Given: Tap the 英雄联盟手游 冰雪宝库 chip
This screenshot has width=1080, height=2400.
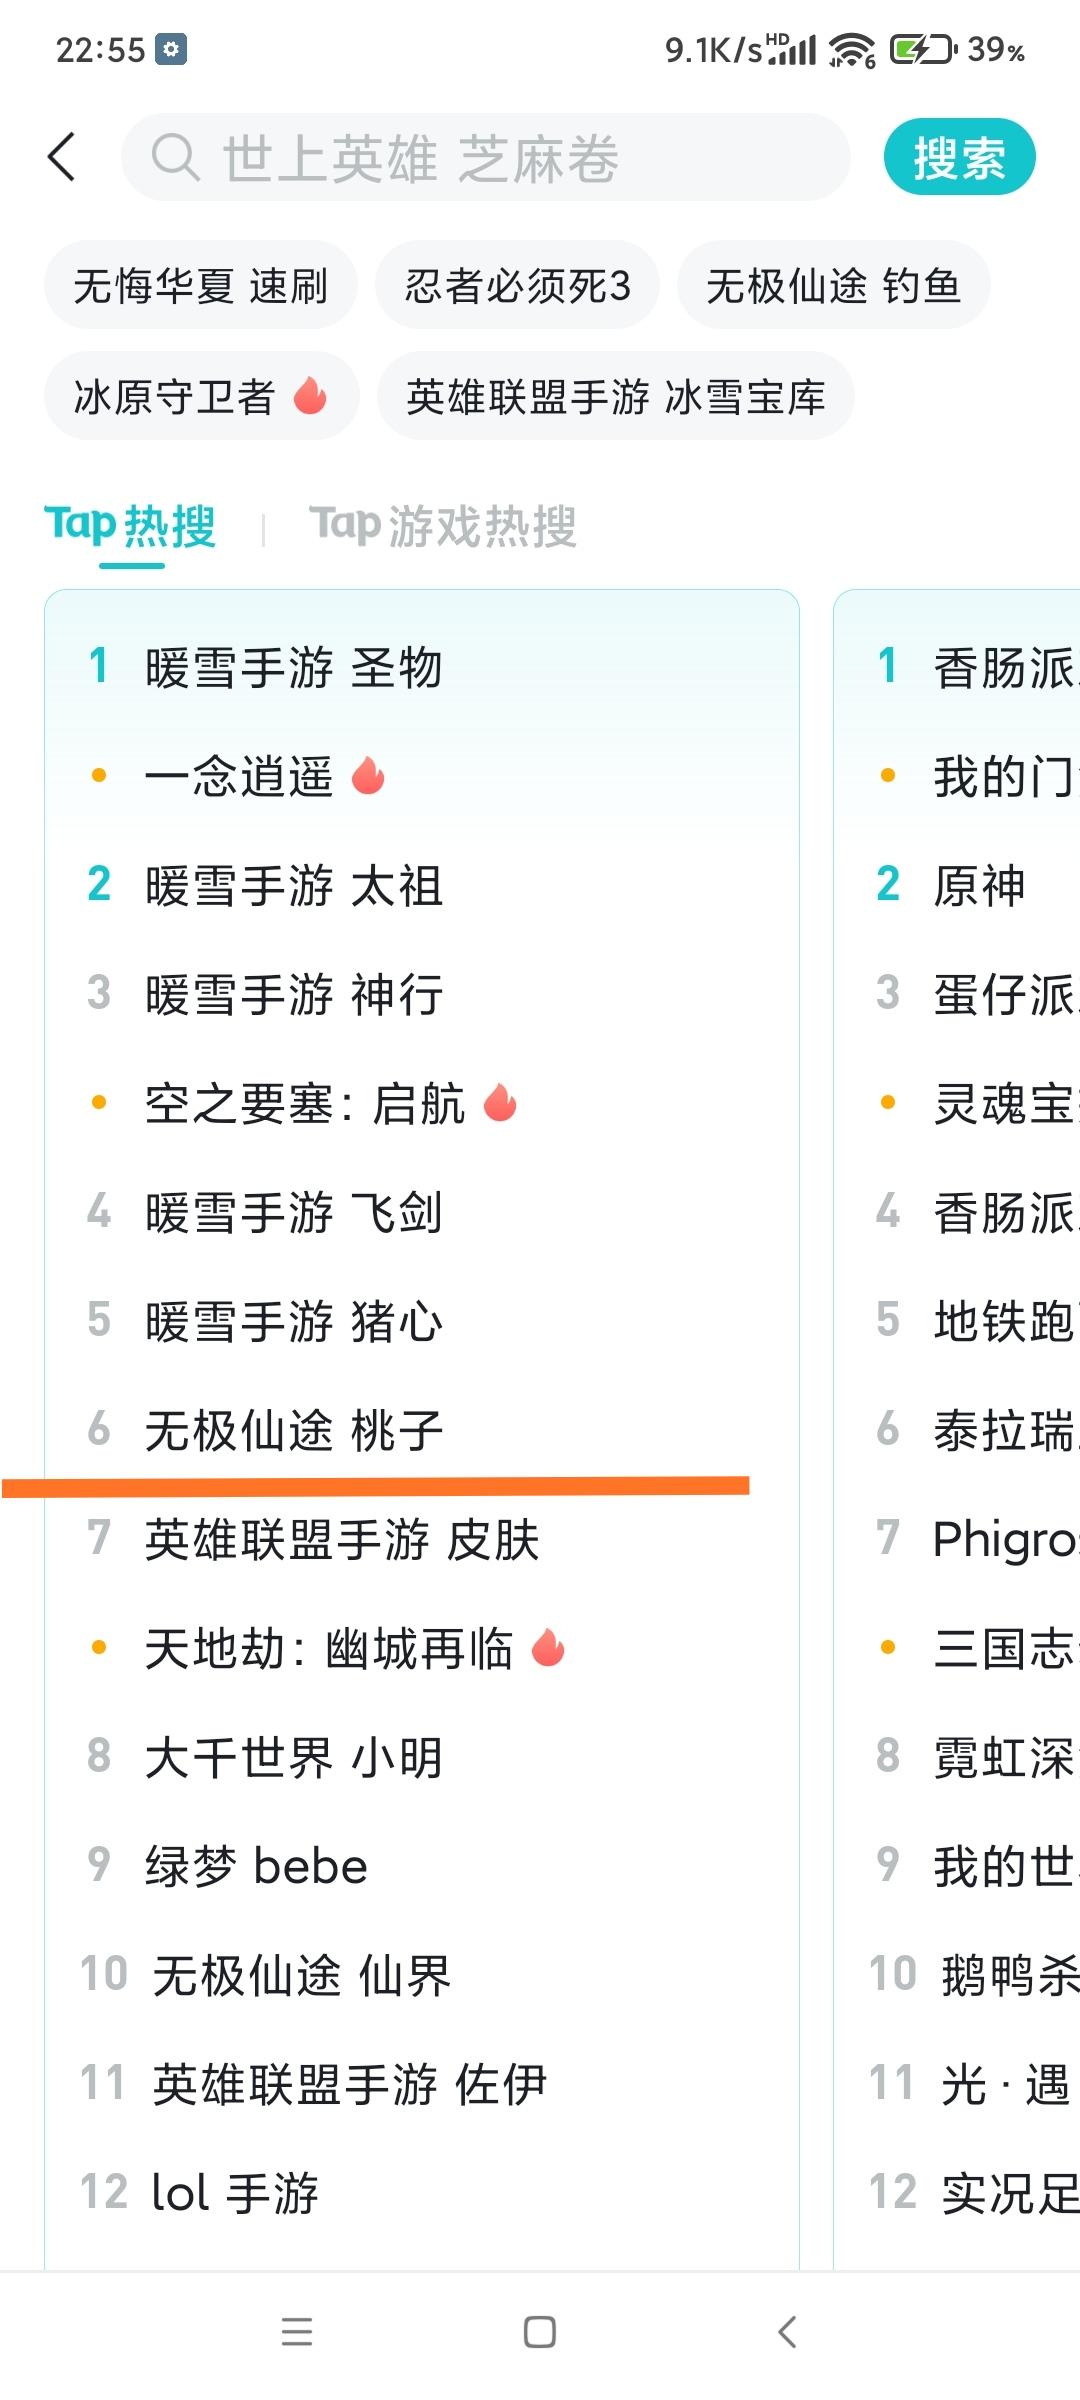Looking at the screenshot, I should point(615,396).
